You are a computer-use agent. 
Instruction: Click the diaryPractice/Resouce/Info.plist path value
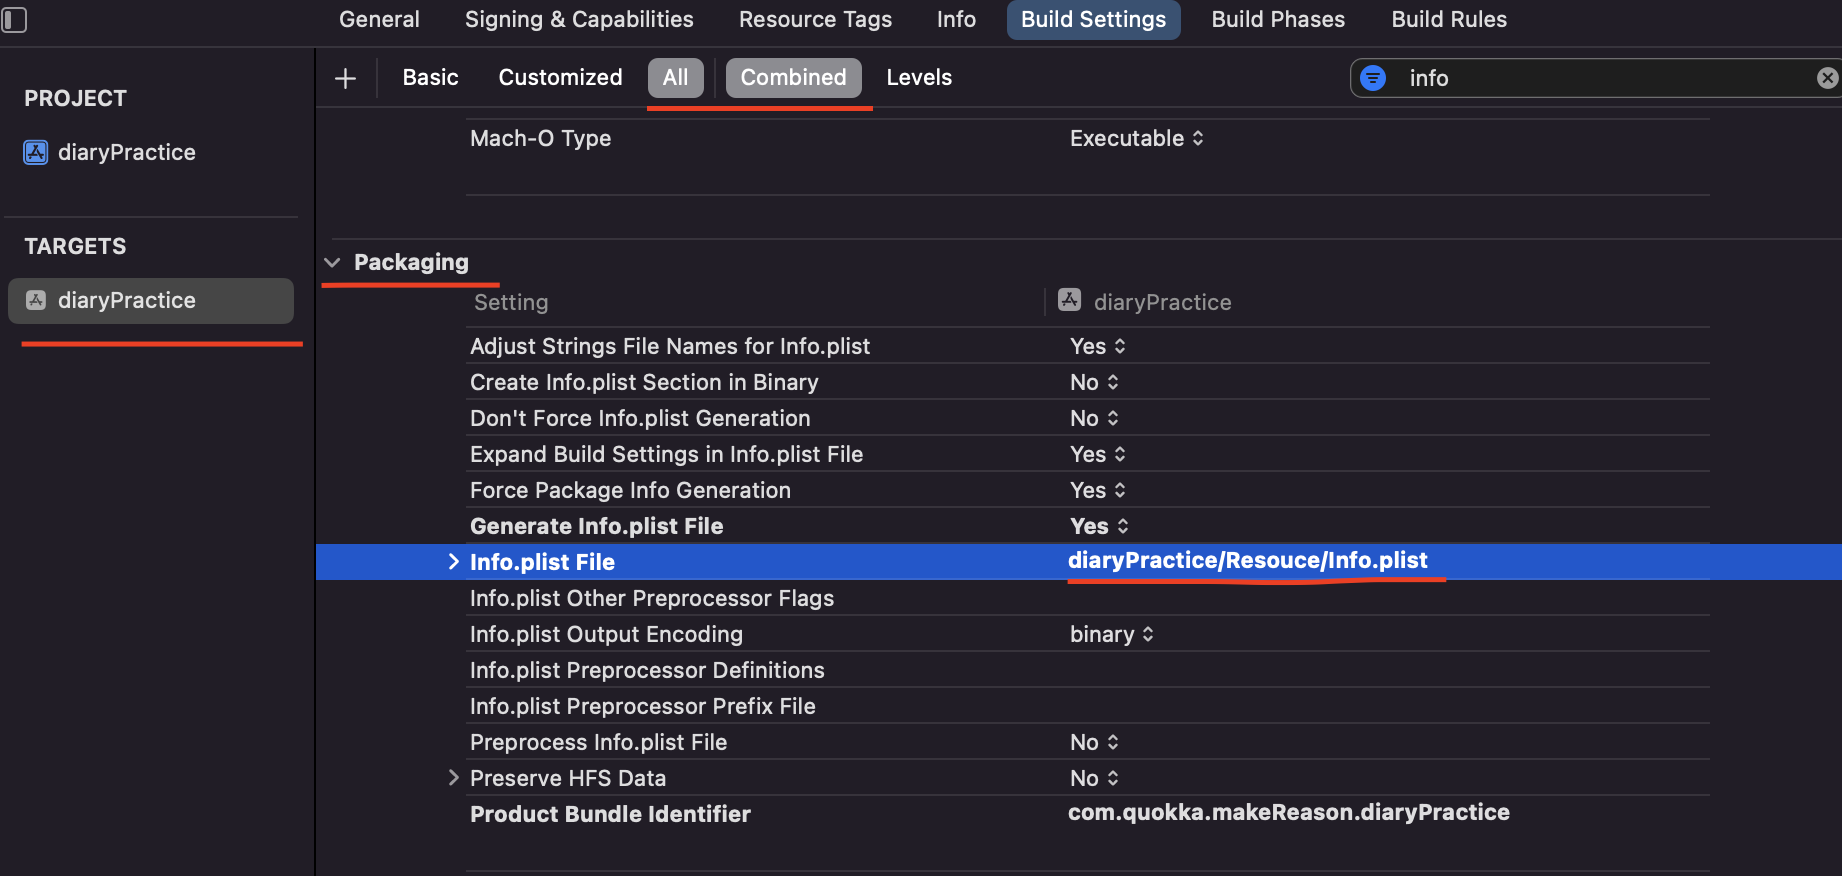click(1248, 560)
